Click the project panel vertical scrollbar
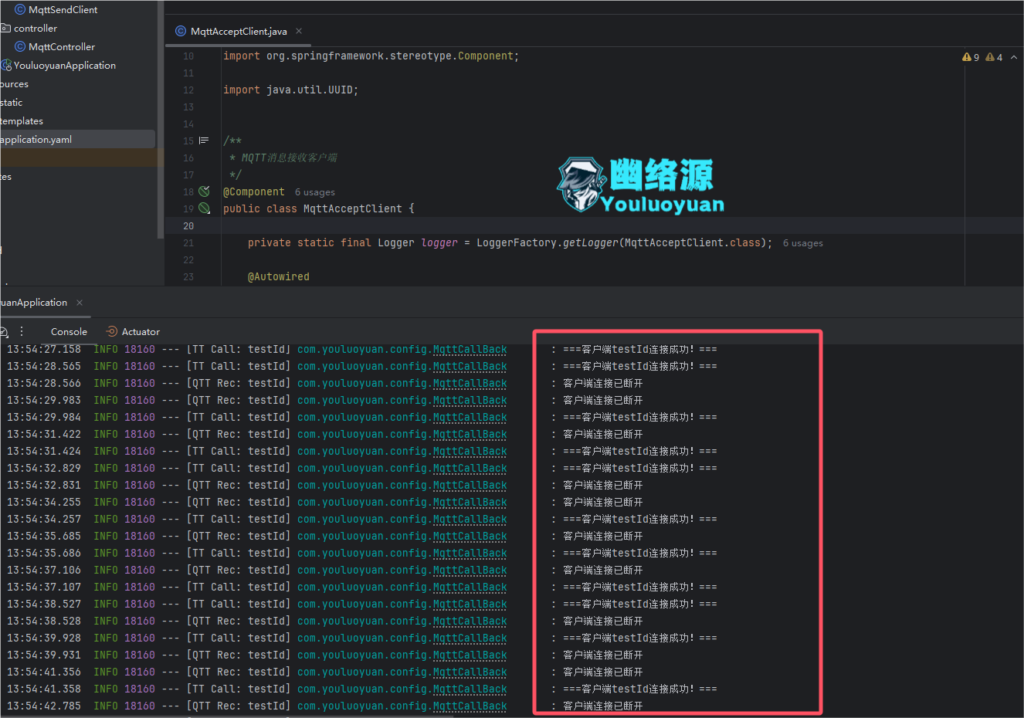This screenshot has height=718, width=1024. tap(161, 120)
